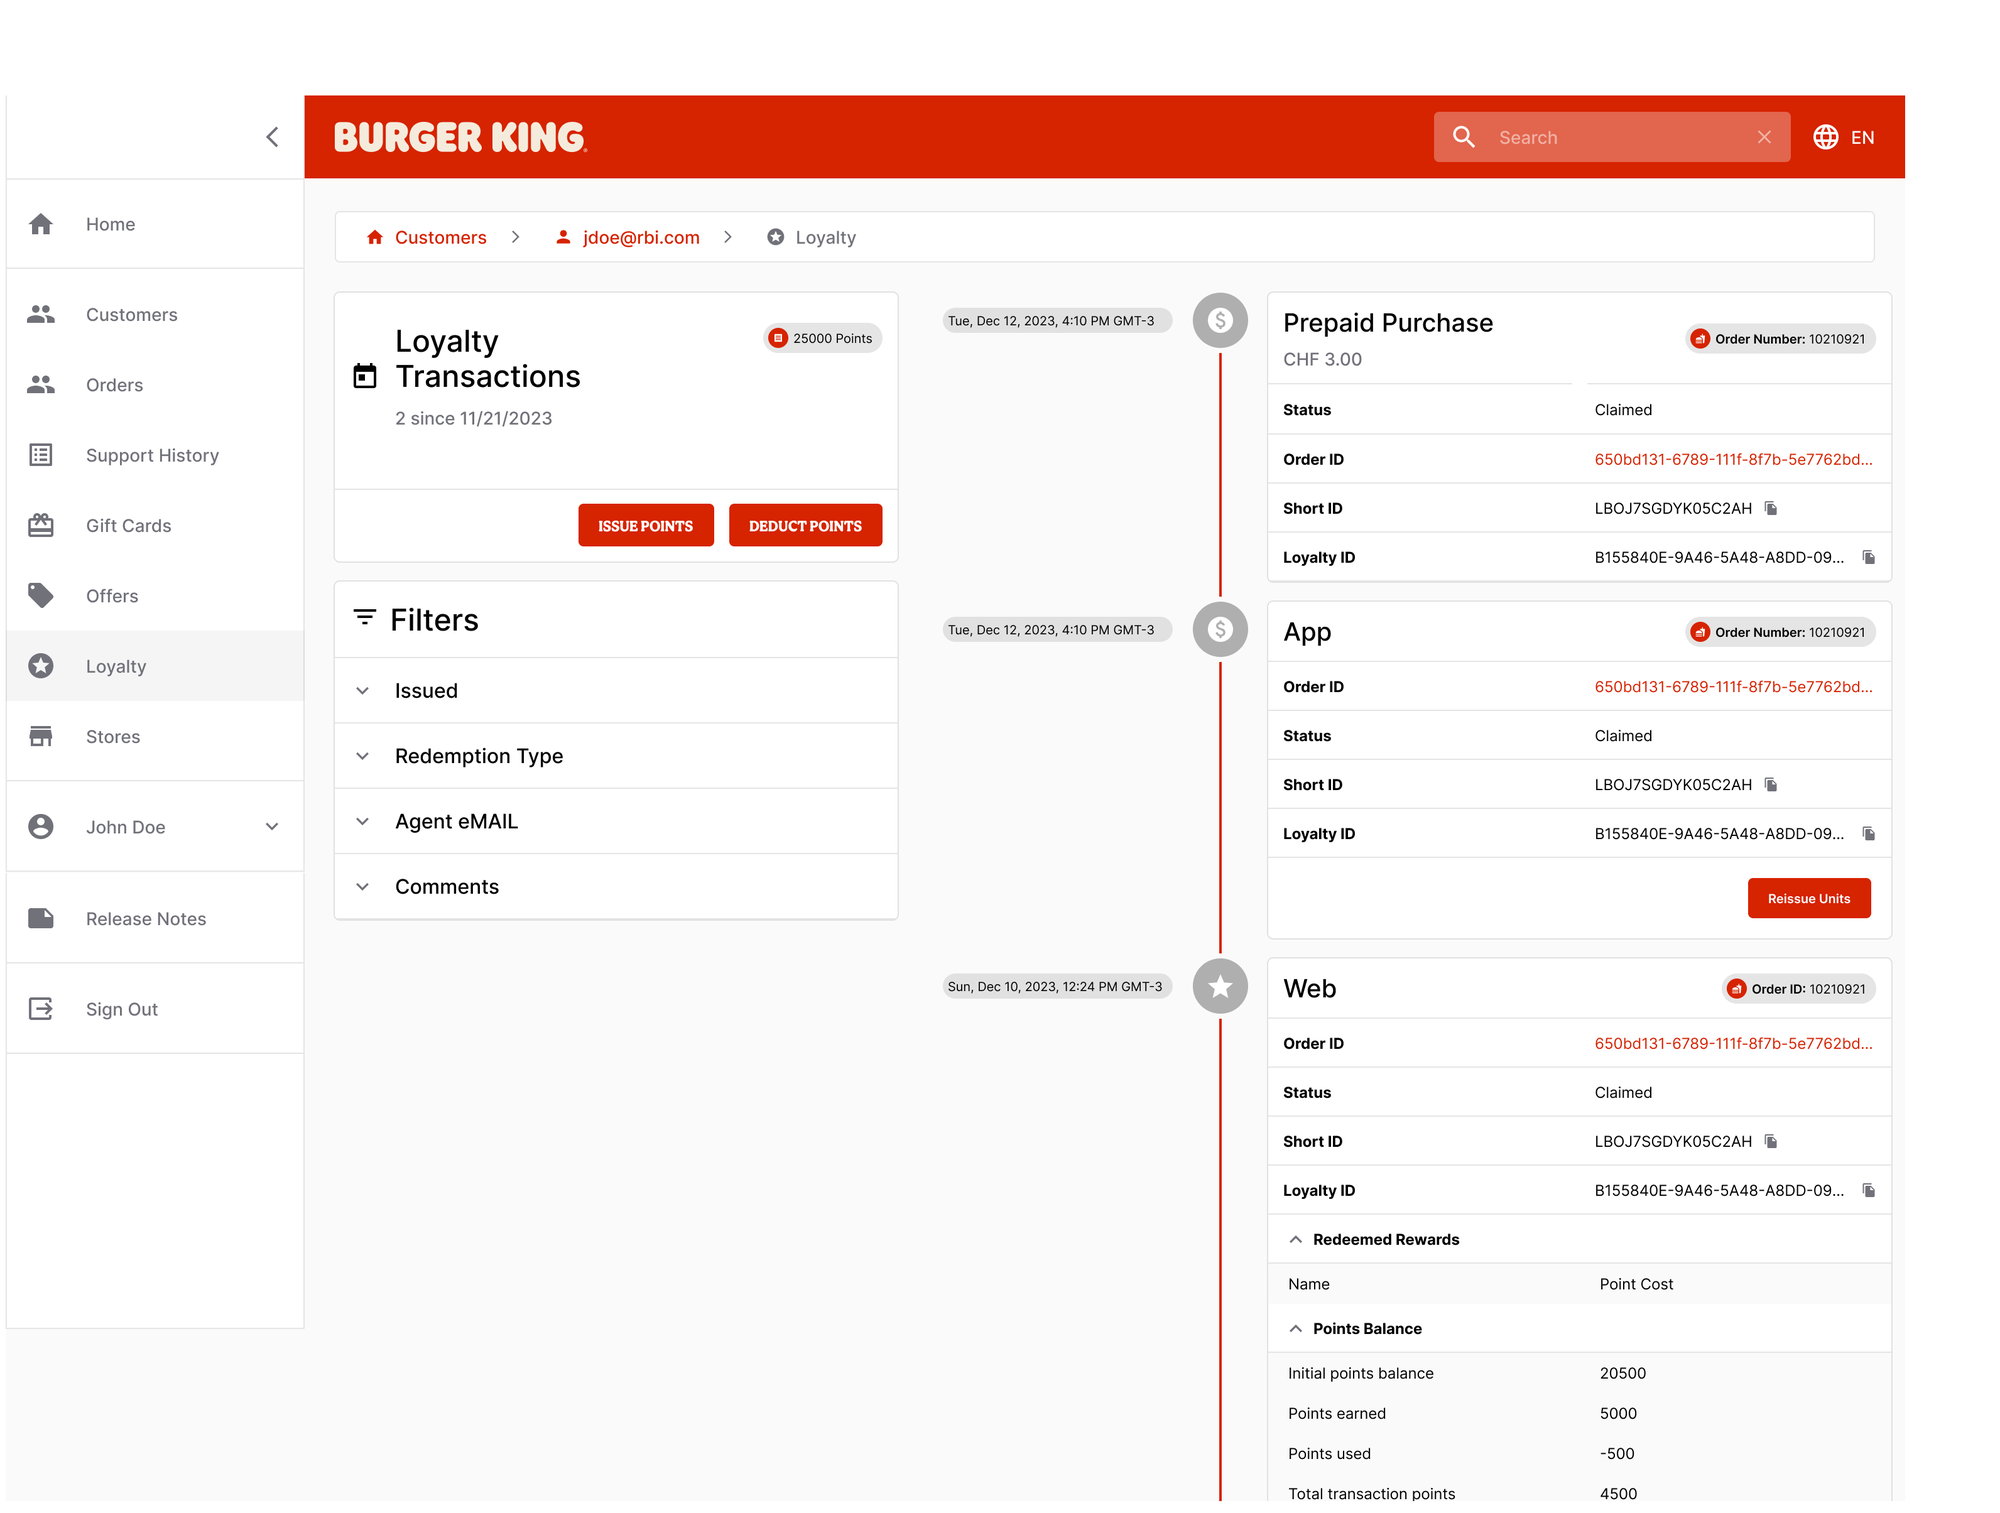Expand the Redemption Type filter
2000x1513 pixels.
tap(616, 756)
